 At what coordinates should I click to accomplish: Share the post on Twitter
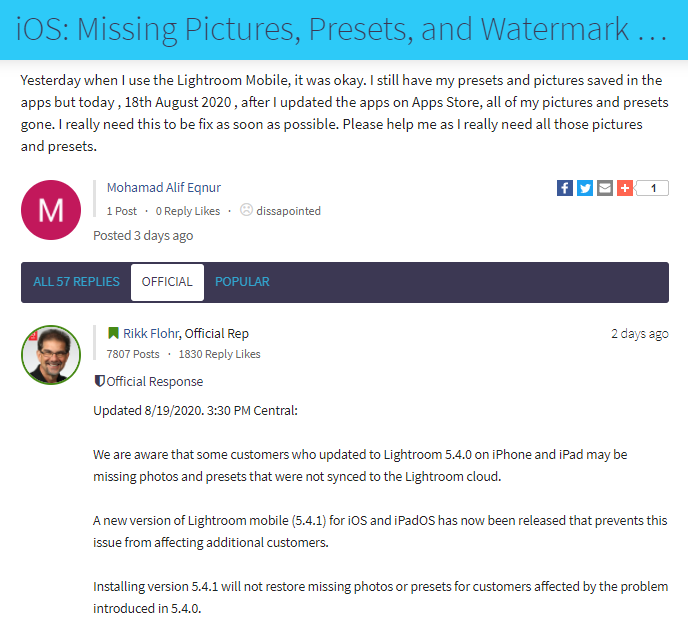click(585, 188)
